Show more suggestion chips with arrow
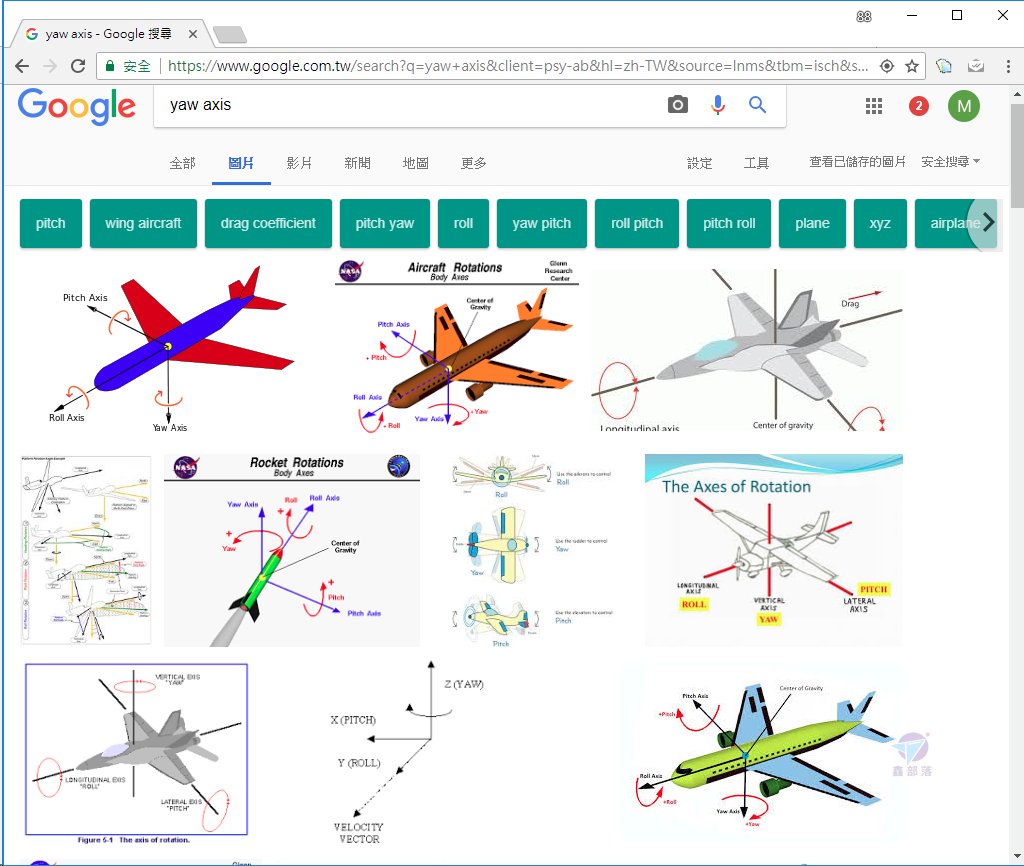Image resolution: width=1024 pixels, height=866 pixels. [987, 223]
